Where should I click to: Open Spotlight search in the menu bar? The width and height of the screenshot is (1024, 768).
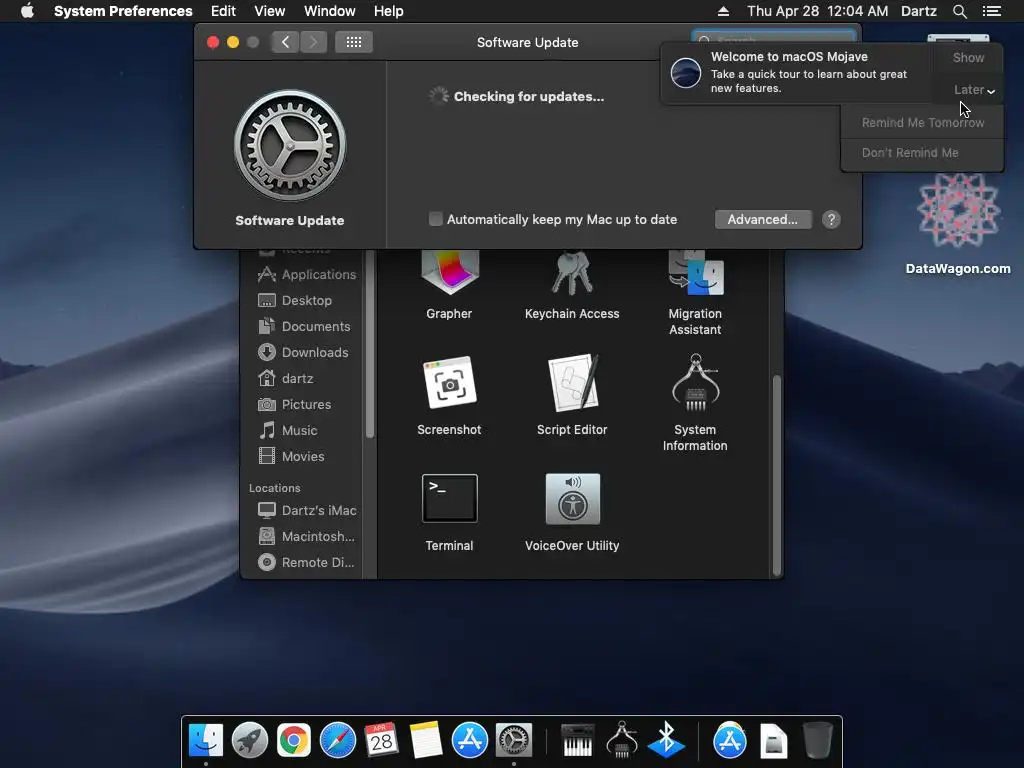pyautogui.click(x=959, y=11)
